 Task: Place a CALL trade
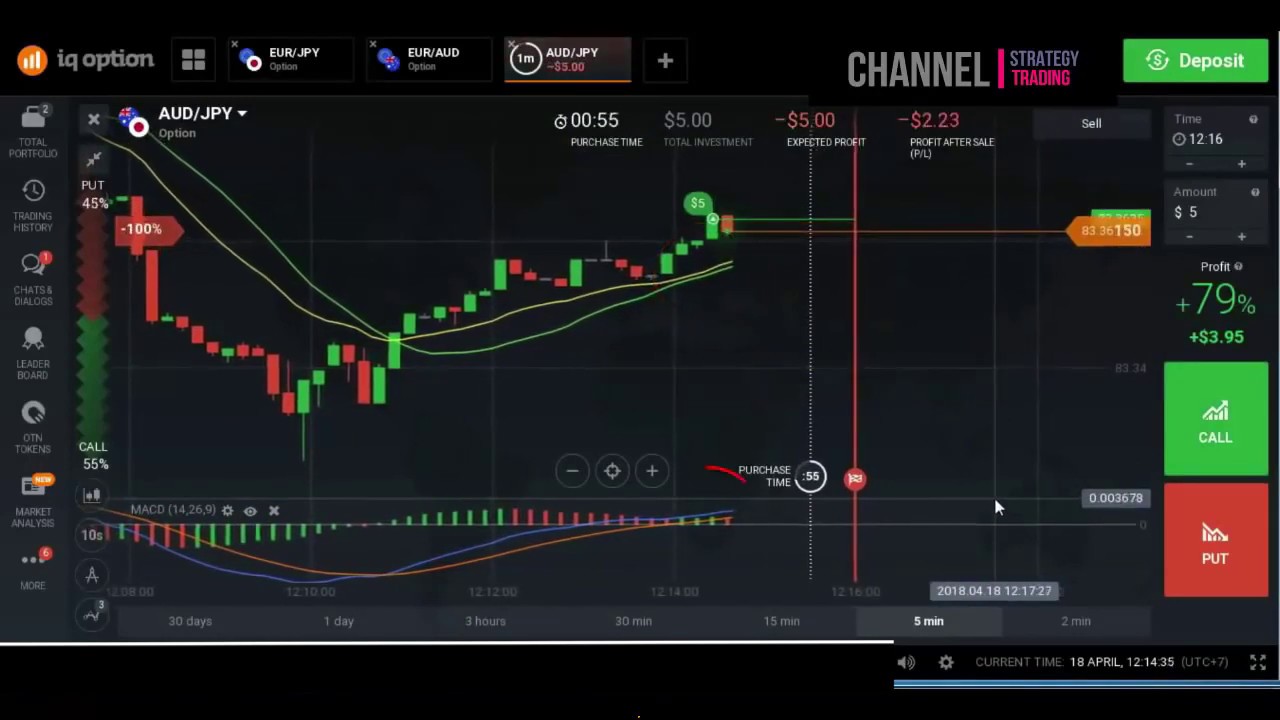pyautogui.click(x=1216, y=419)
